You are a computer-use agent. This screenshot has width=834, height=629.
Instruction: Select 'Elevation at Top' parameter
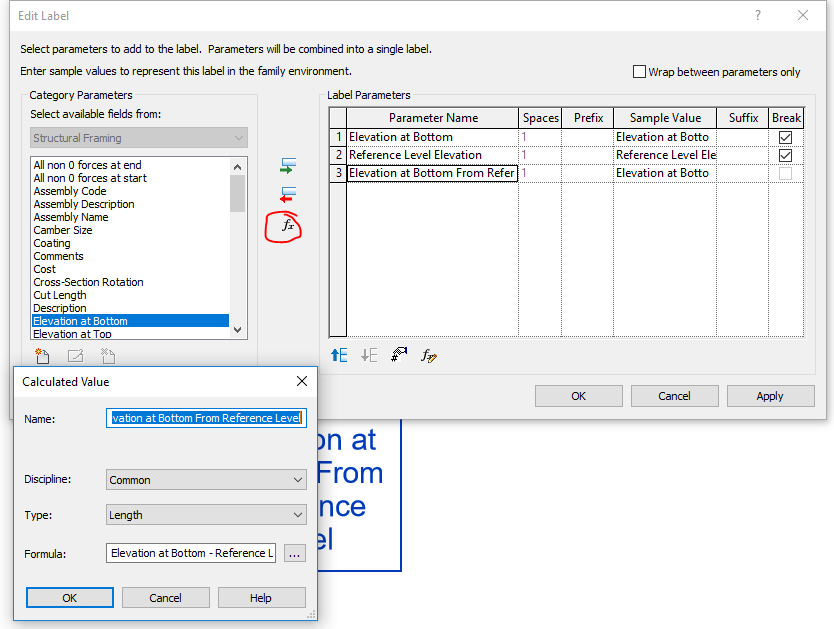coord(130,334)
